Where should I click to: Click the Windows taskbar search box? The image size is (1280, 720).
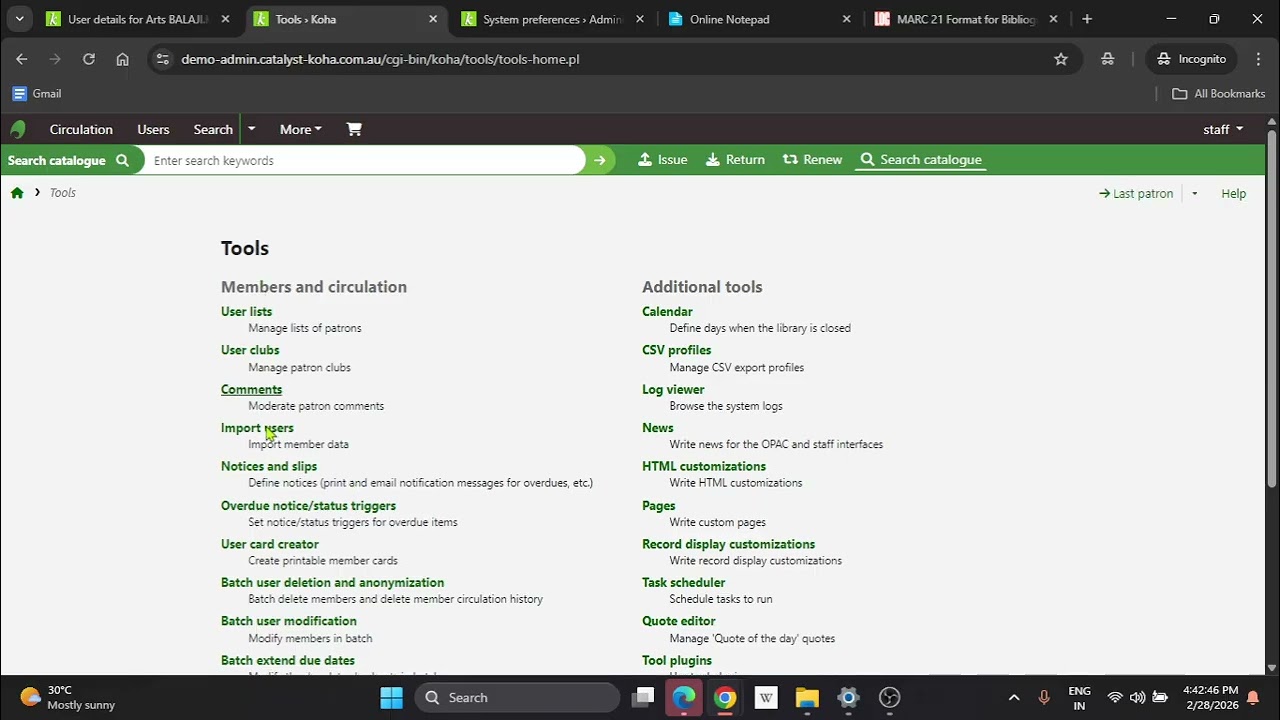tap(517, 697)
